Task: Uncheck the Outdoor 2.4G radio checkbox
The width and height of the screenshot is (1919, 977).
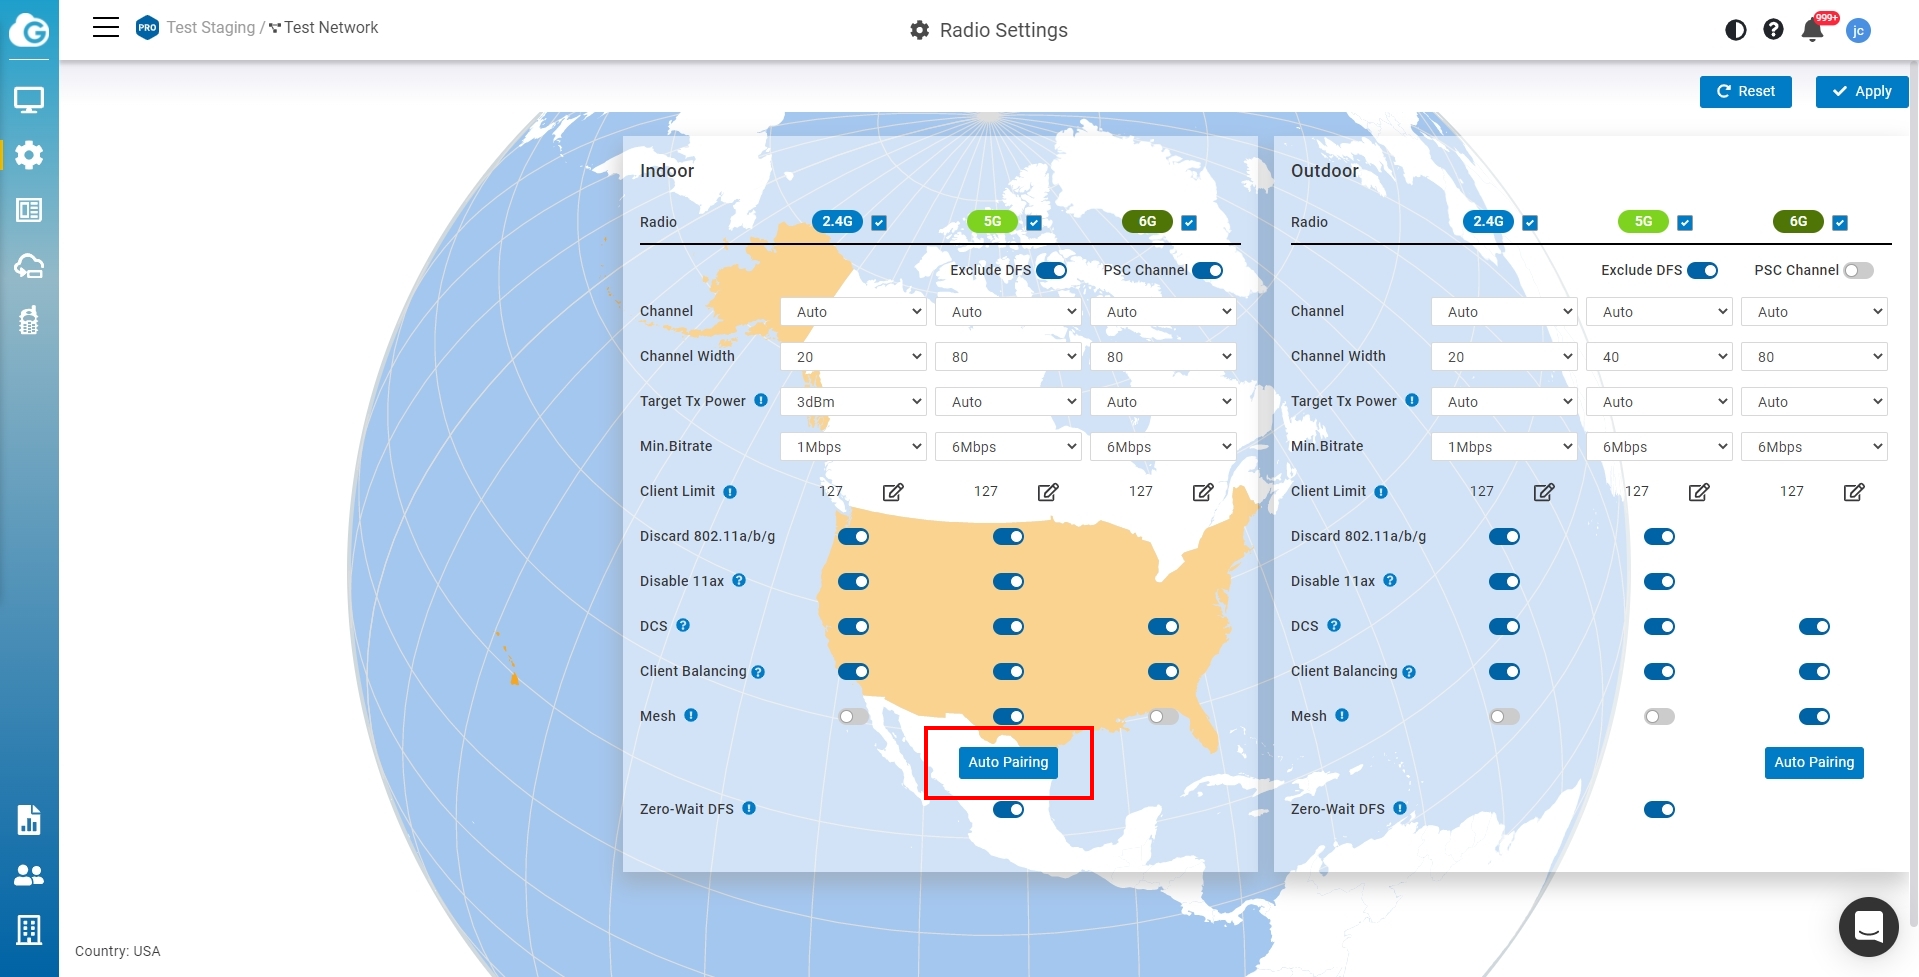Action: click(1530, 223)
